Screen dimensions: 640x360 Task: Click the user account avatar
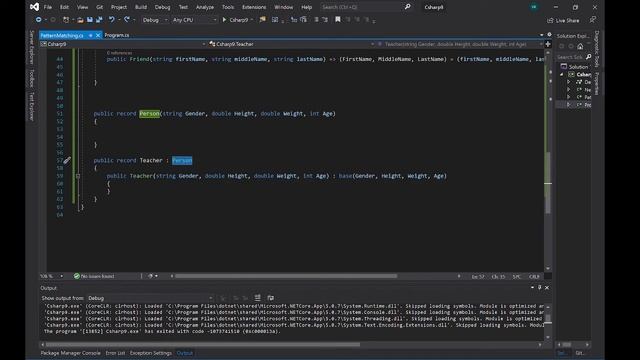(x=534, y=7)
